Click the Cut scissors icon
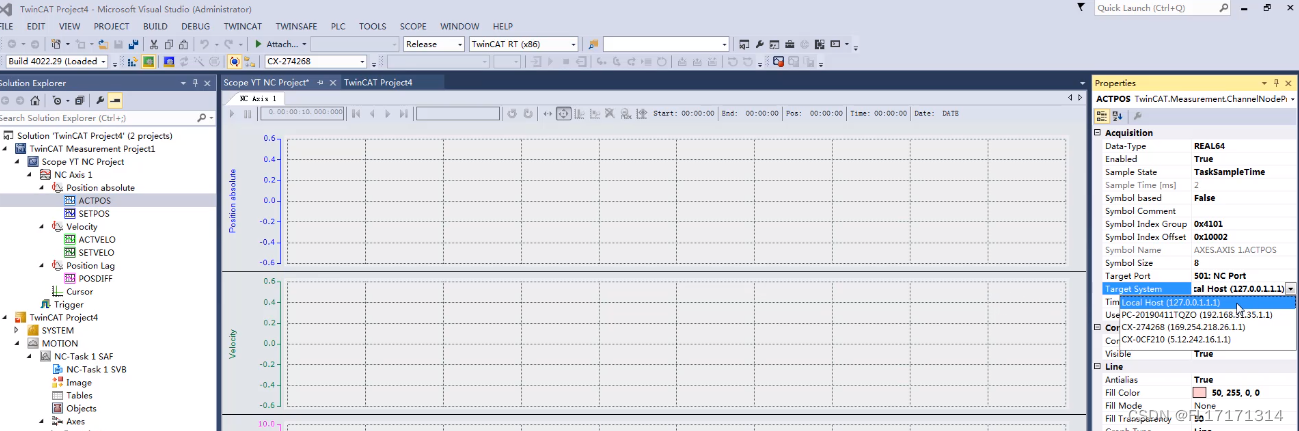The height and width of the screenshot is (431, 1299). click(154, 44)
